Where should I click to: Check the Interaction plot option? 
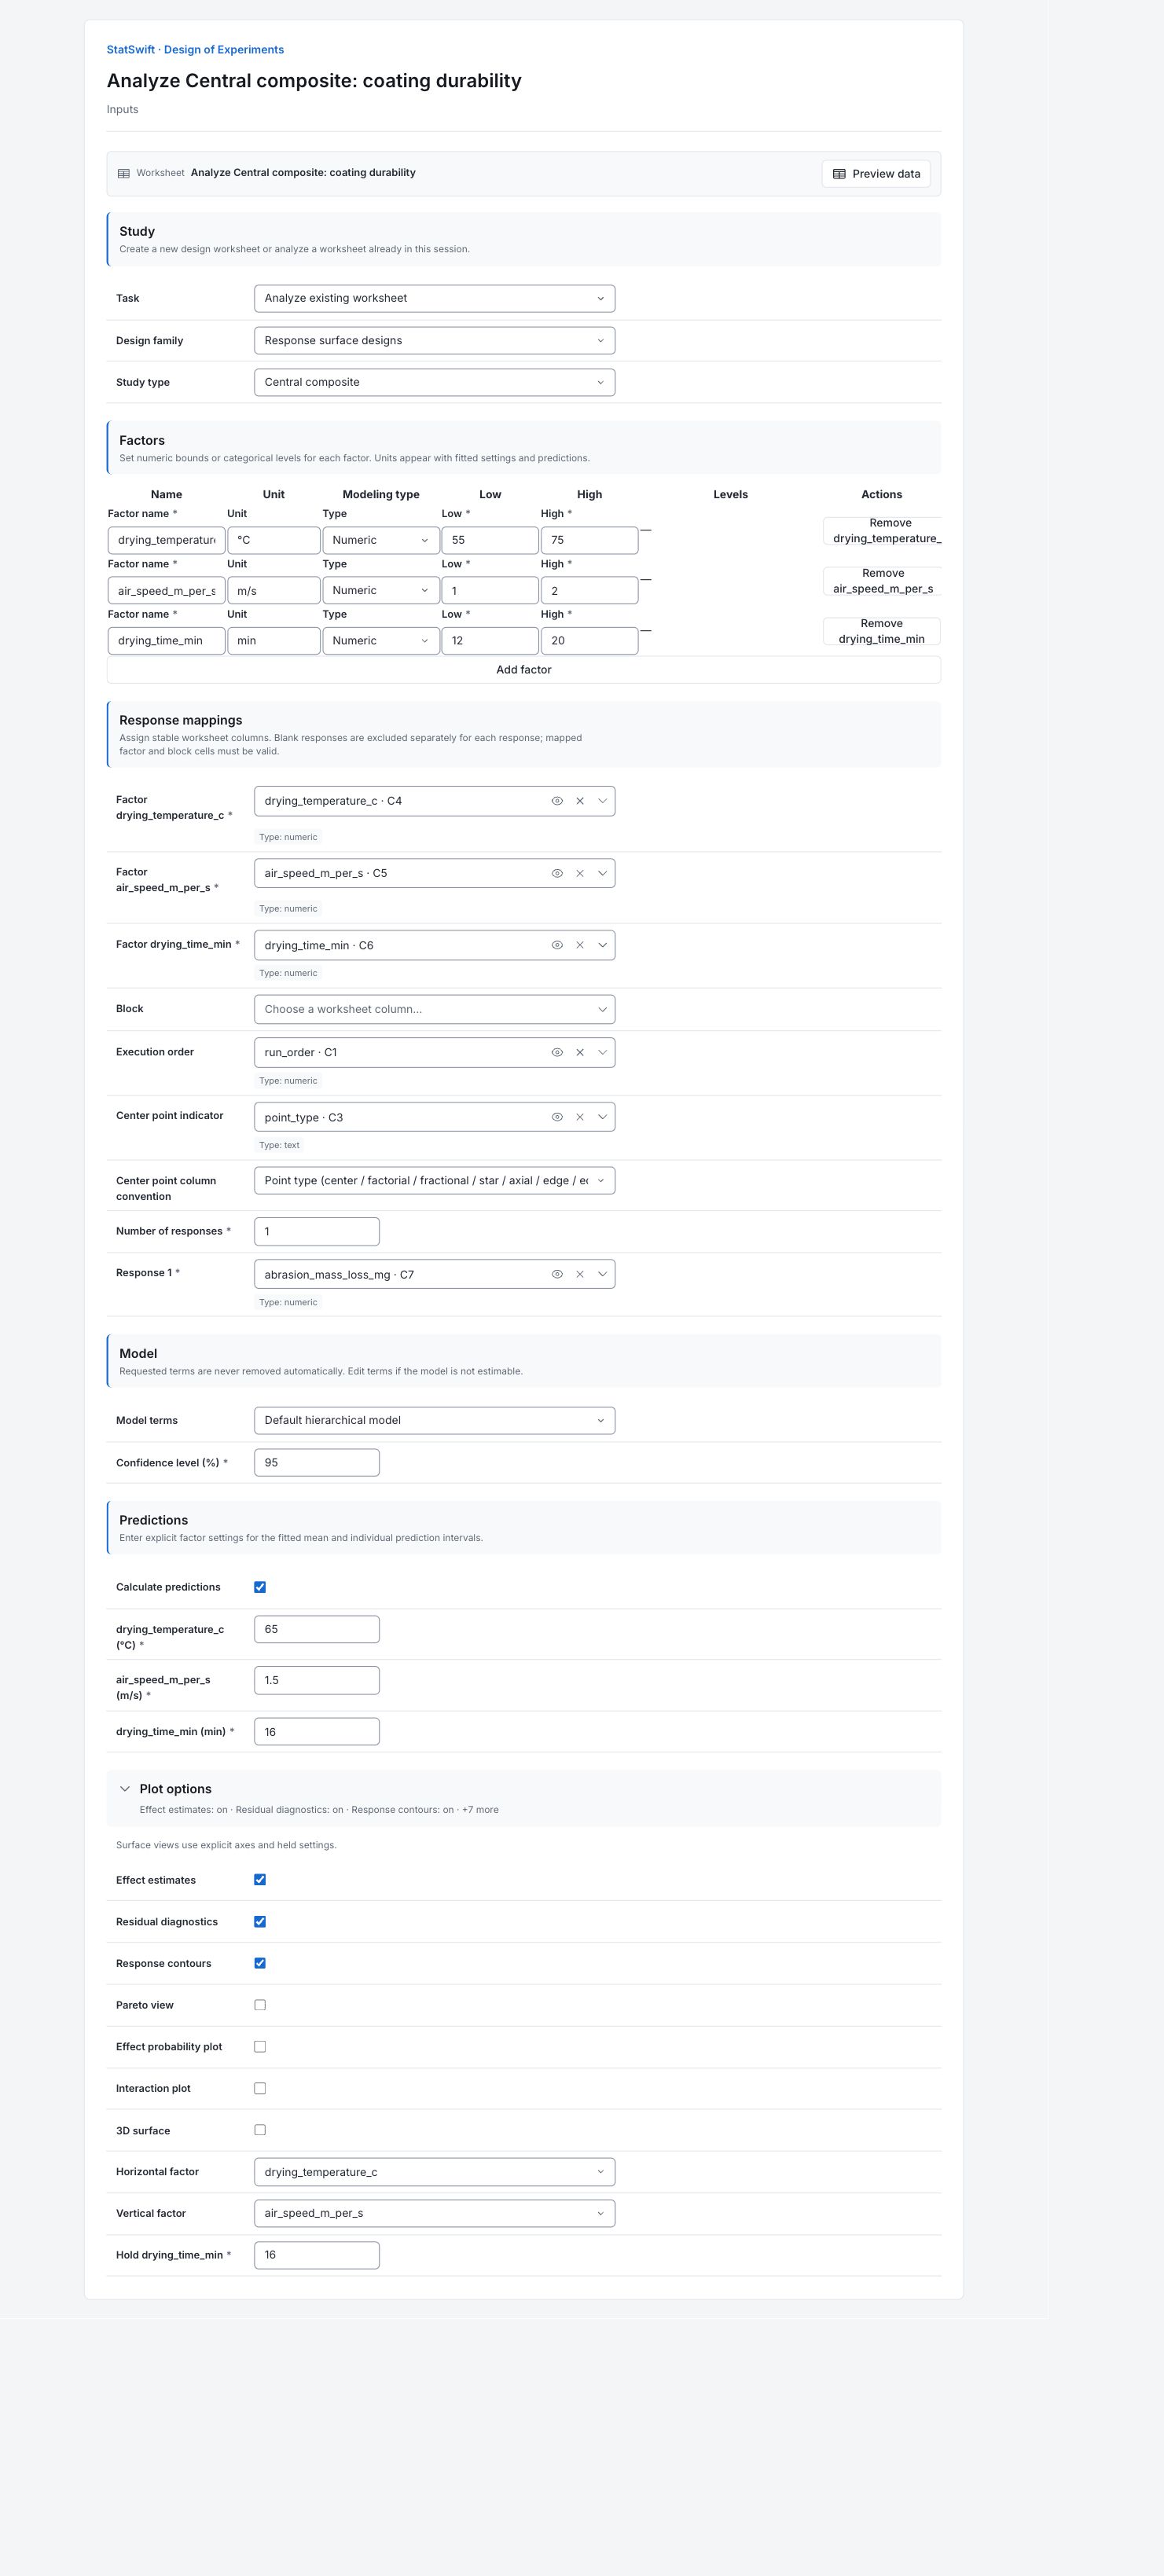coord(260,2088)
